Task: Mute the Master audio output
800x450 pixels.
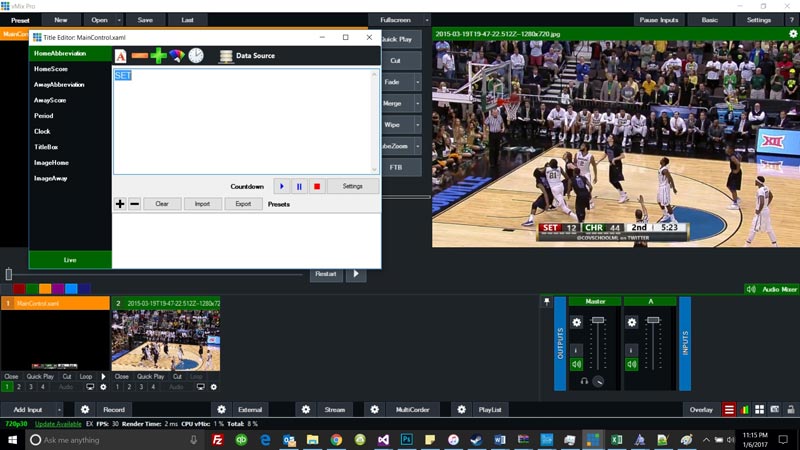Action: 577,364
